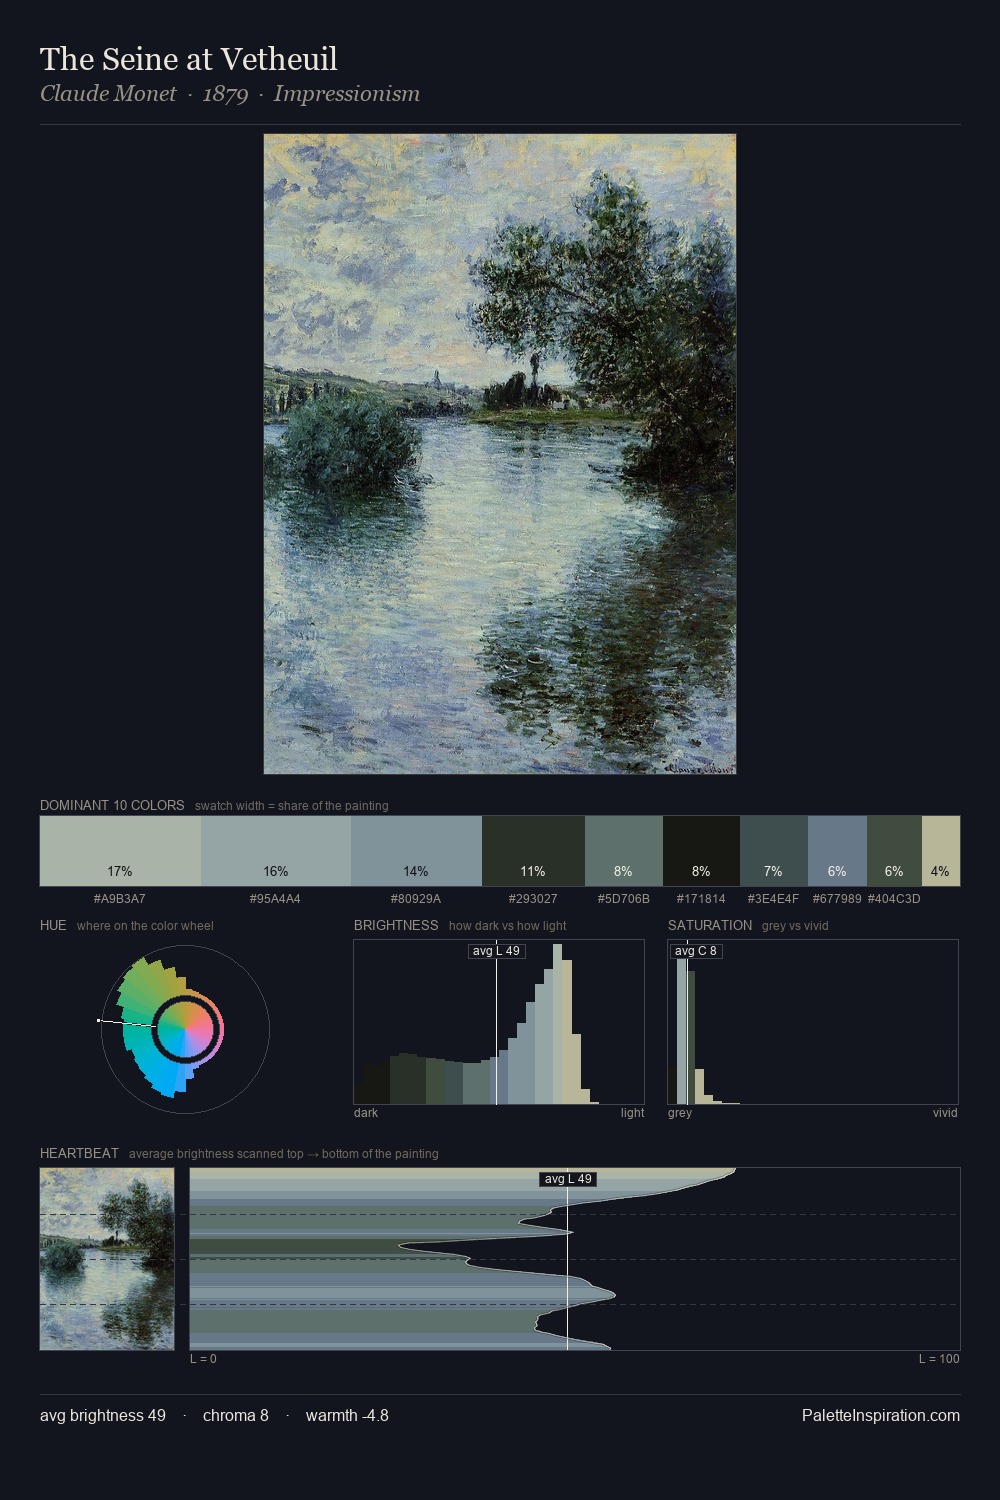Click the #404C3D 6% swatch
Image resolution: width=1000 pixels, height=1500 pixels.
tap(894, 851)
